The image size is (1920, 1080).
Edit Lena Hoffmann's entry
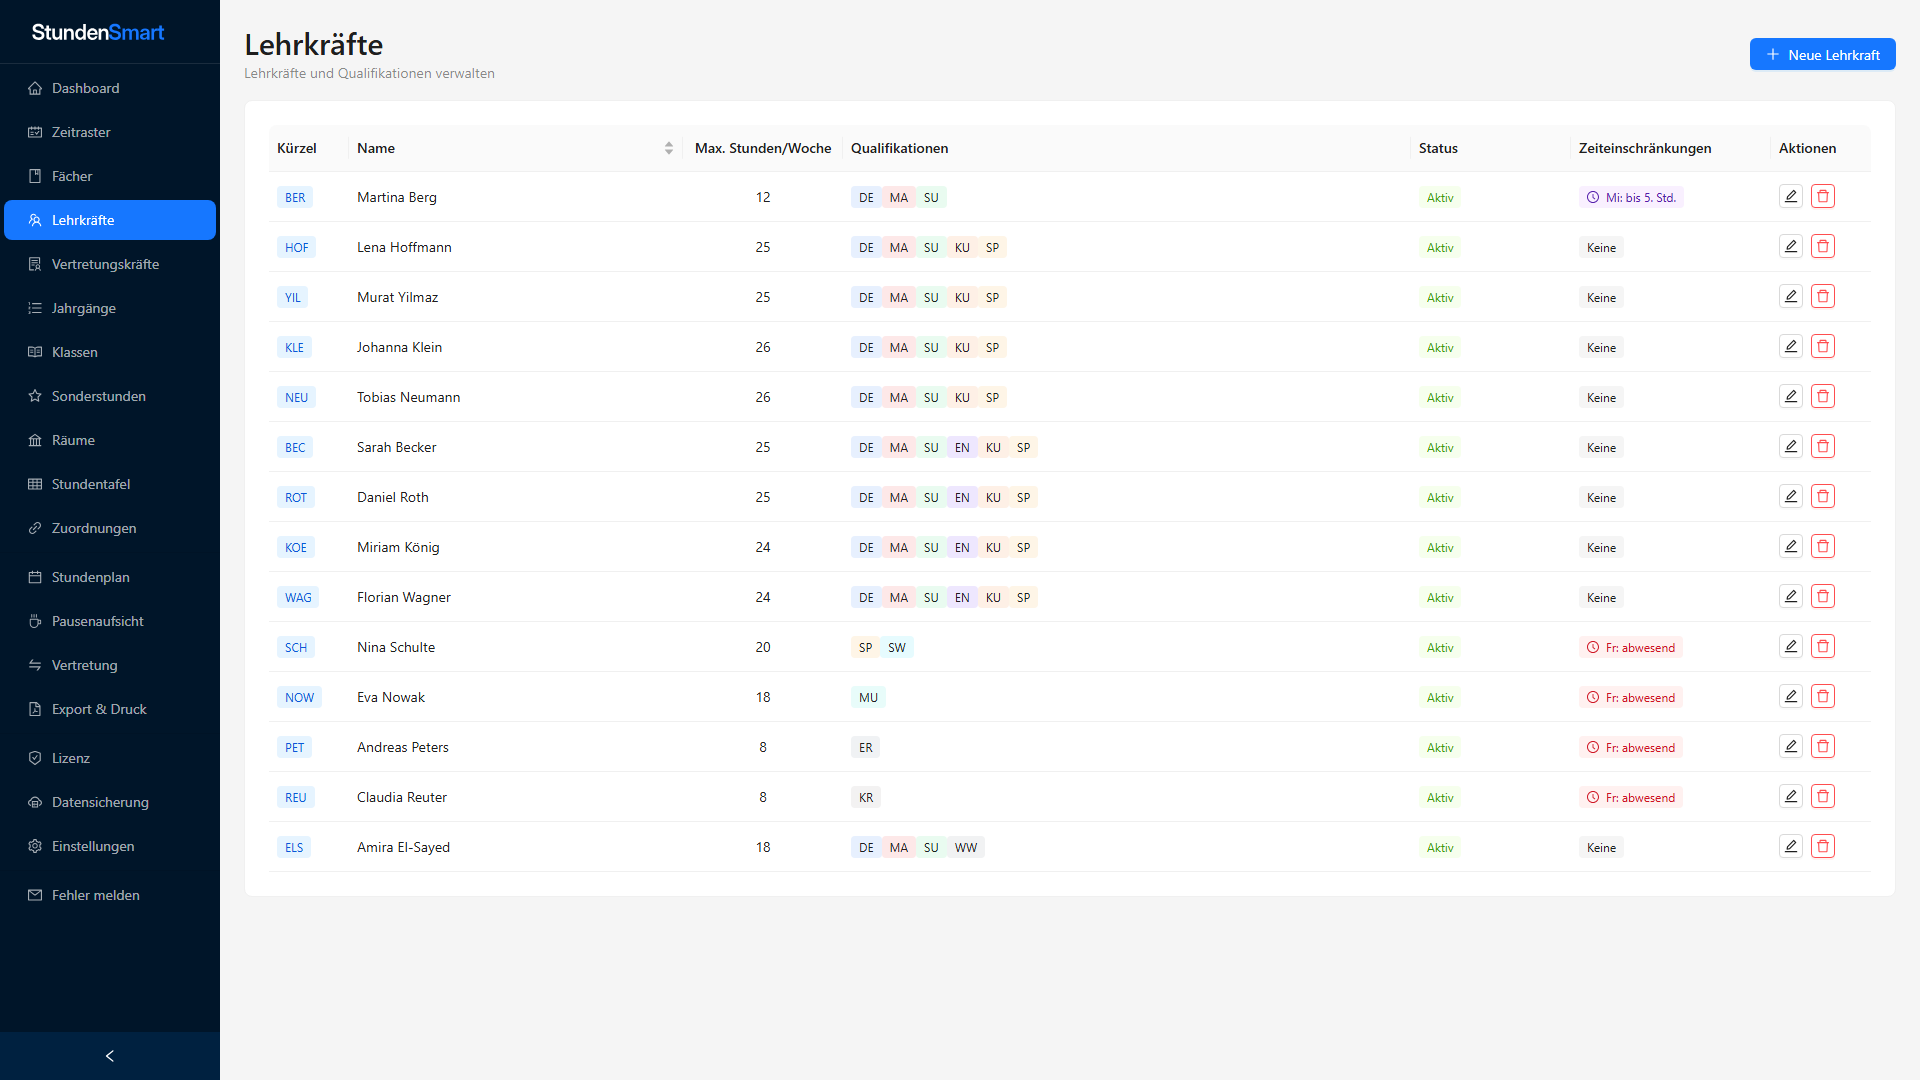[1791, 247]
